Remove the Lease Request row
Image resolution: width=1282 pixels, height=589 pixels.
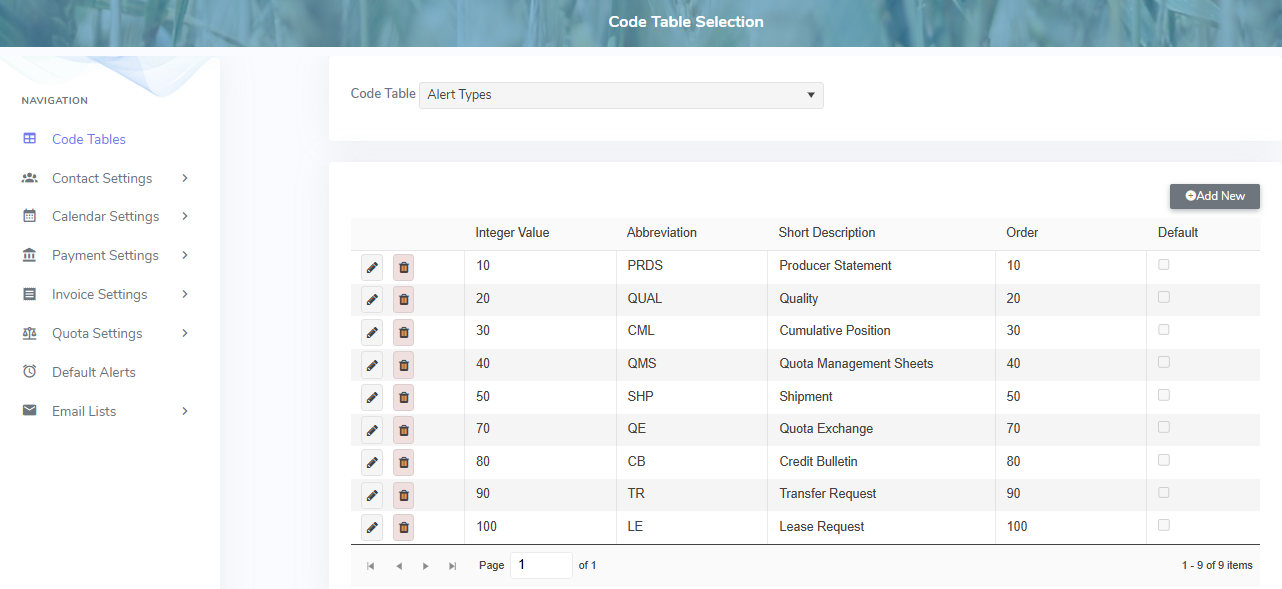coord(402,527)
